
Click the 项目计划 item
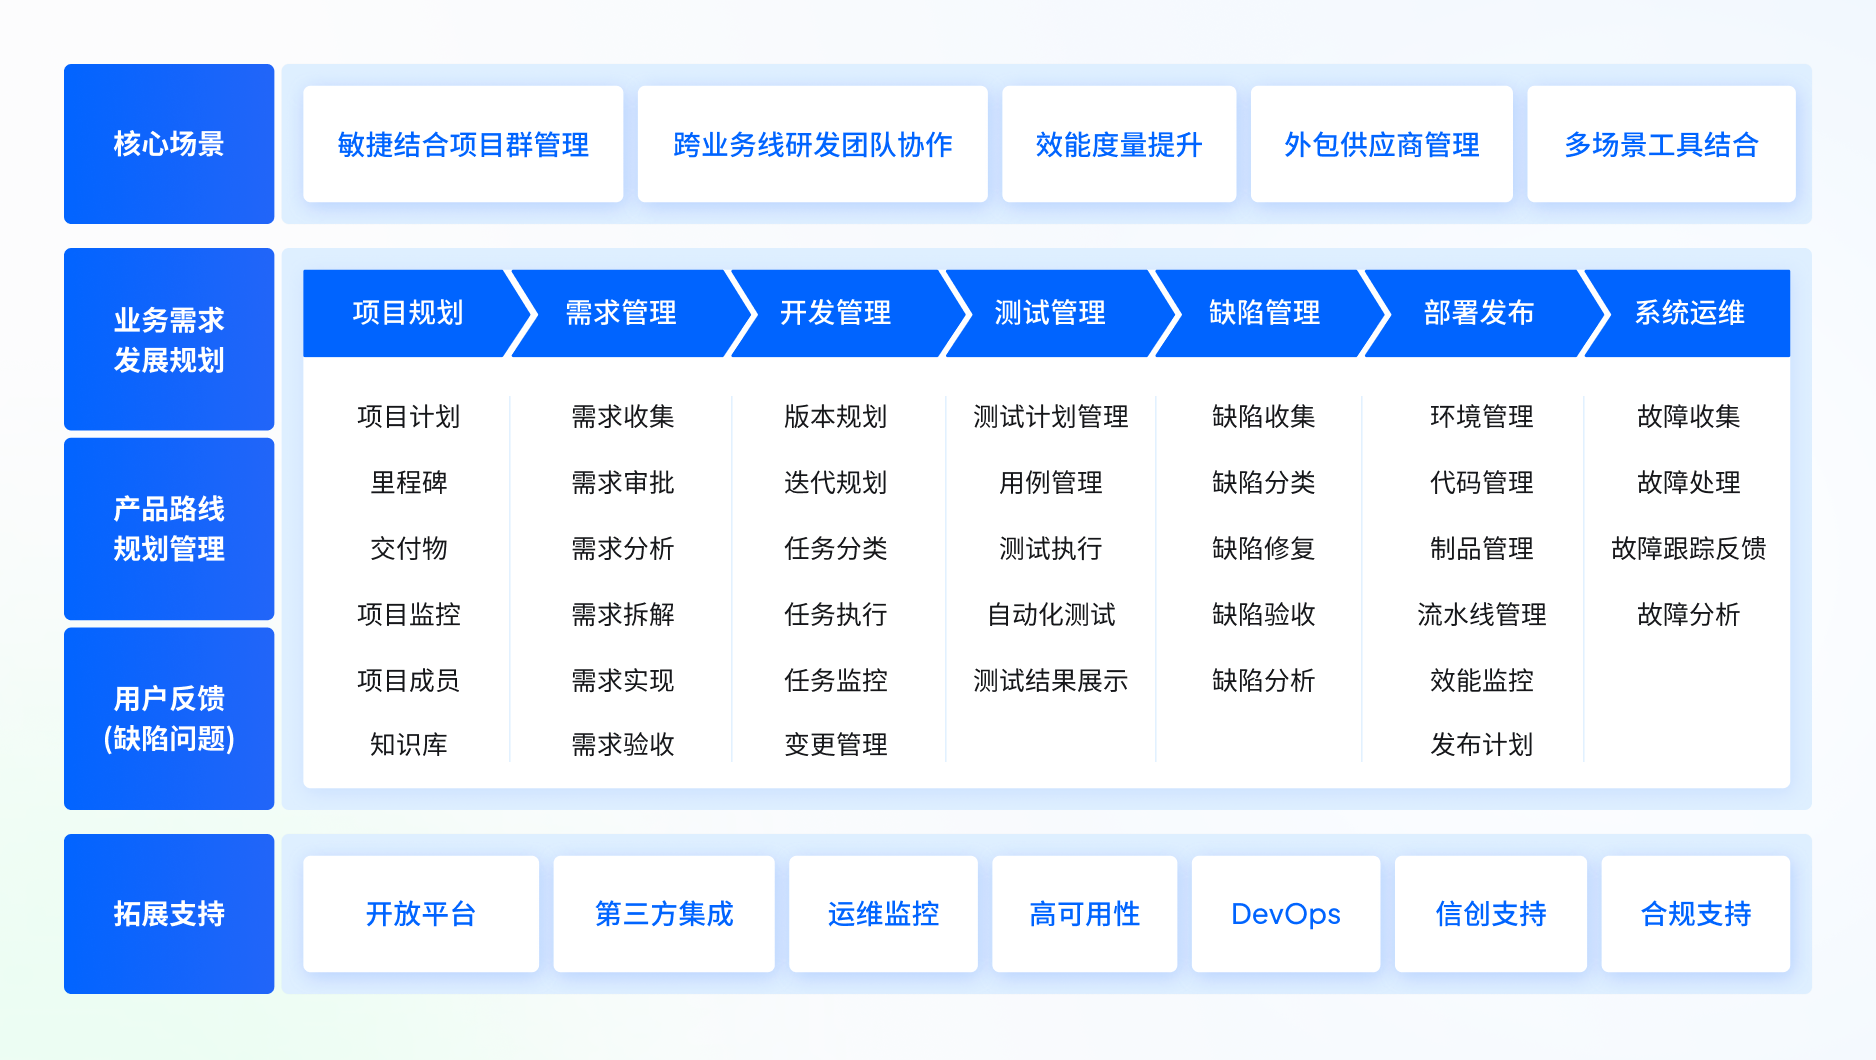pos(408,416)
